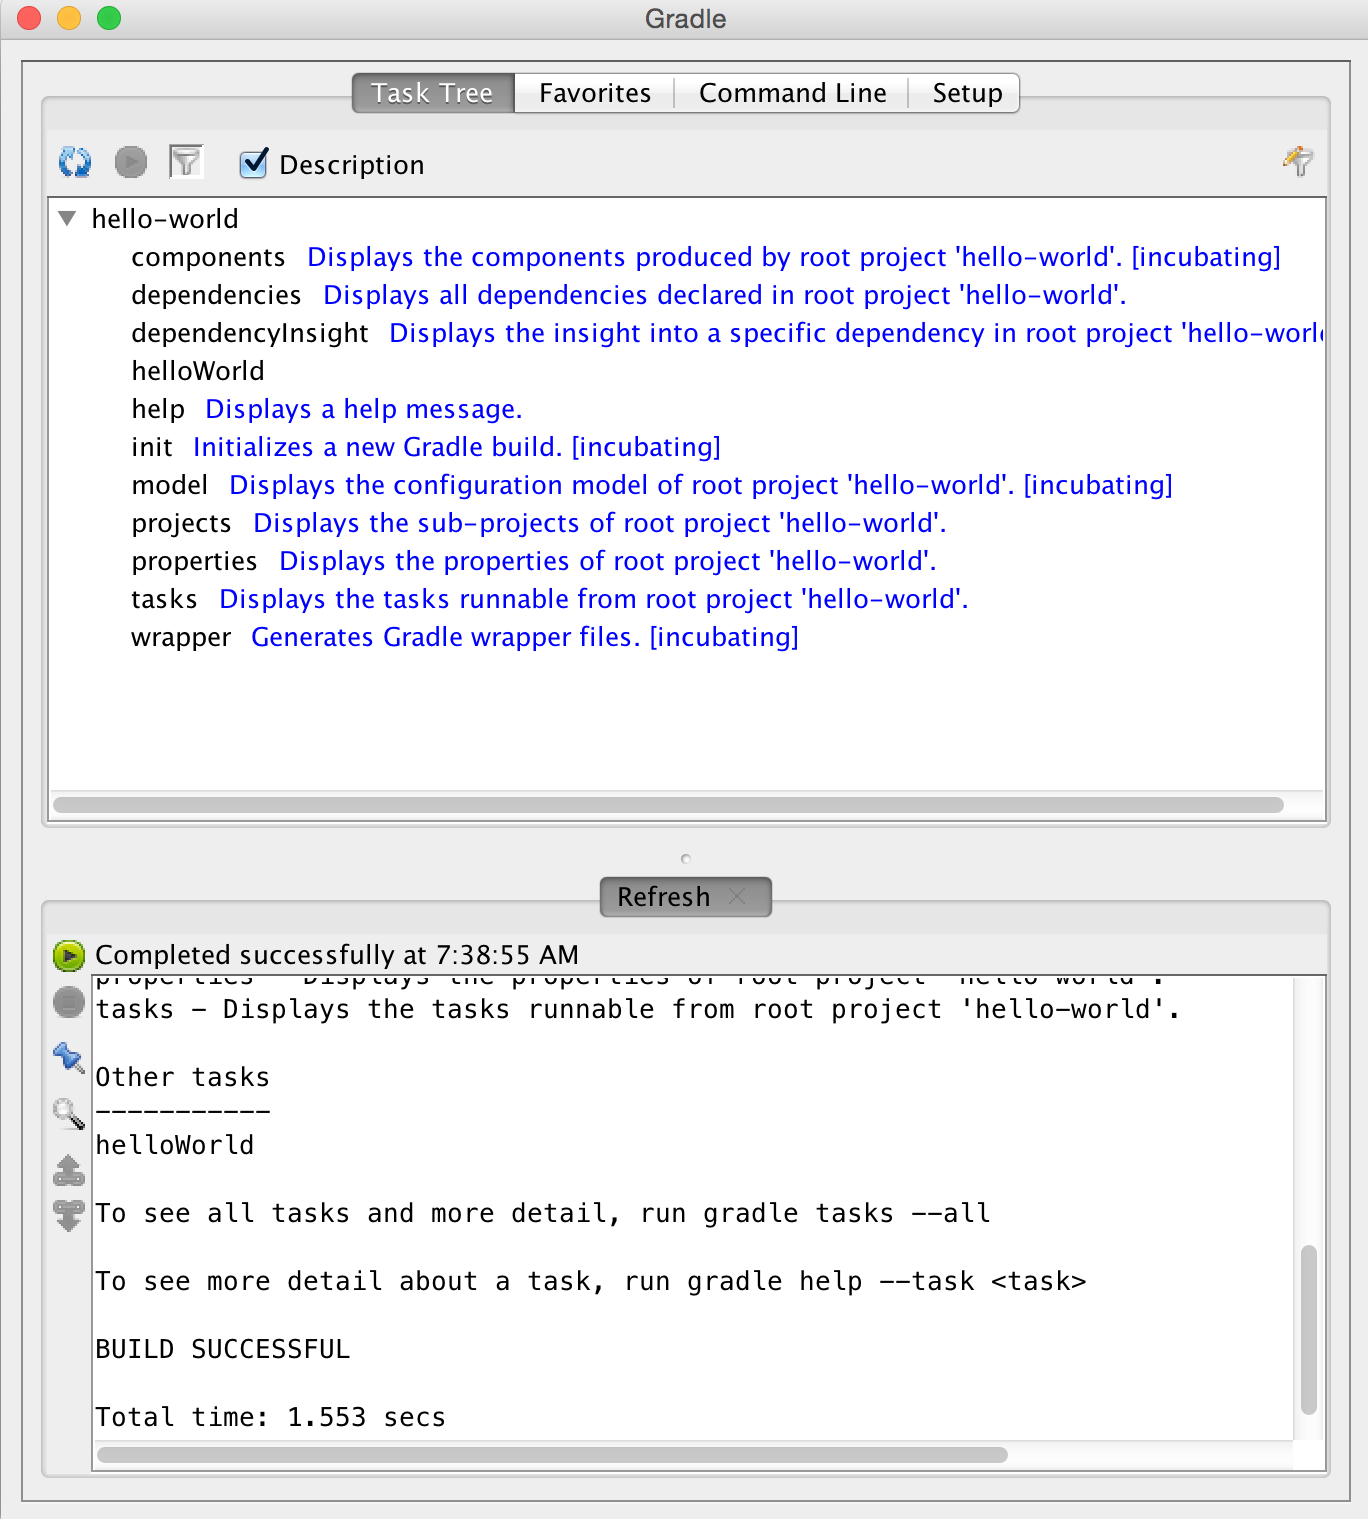
Task: Click 'Total time: 1.553 secs' line
Action: tap(270, 1417)
